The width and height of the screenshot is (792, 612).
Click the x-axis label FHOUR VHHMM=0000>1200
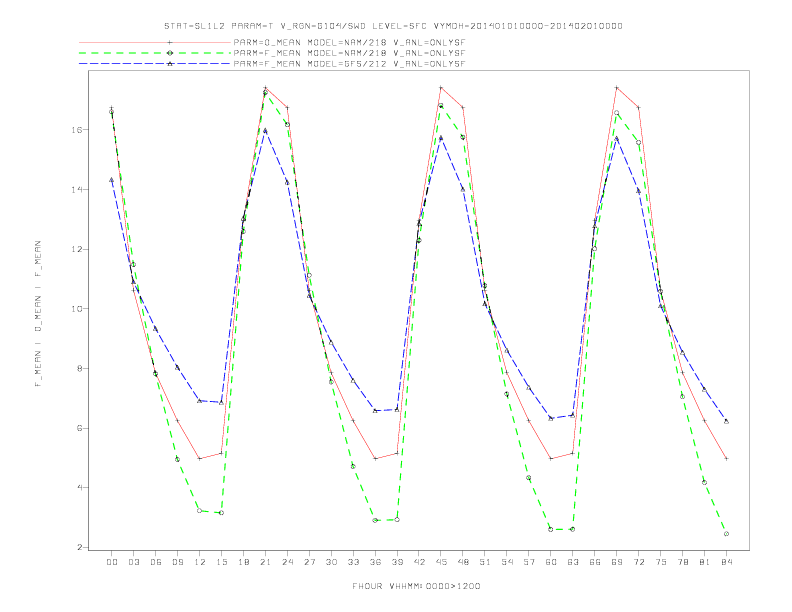416,586
